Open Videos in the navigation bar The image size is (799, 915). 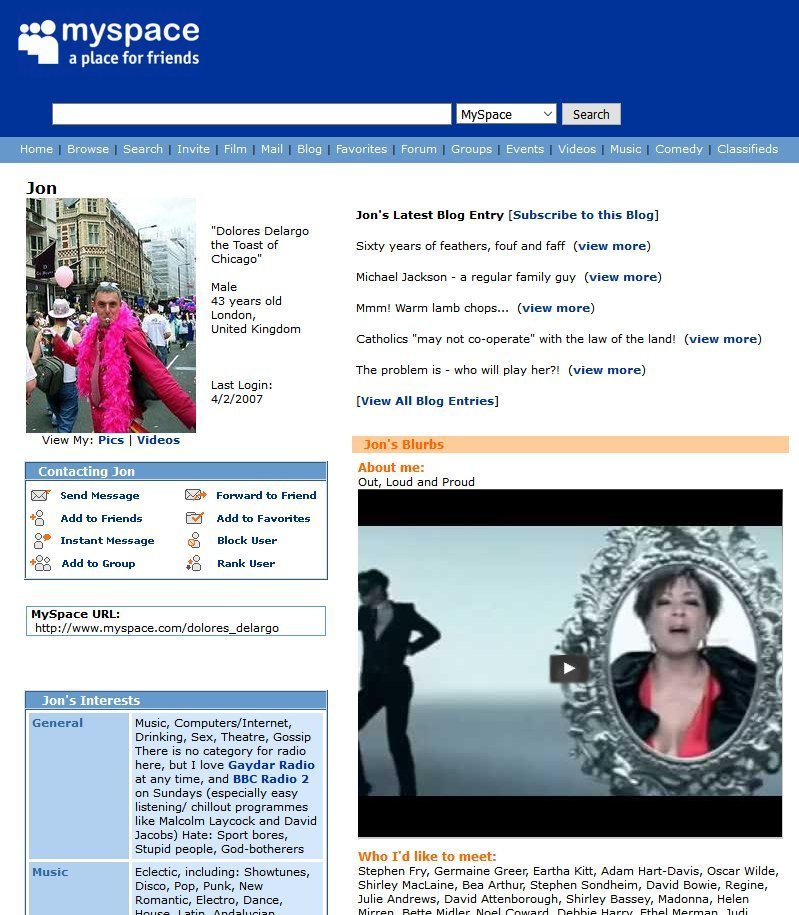pos(577,149)
